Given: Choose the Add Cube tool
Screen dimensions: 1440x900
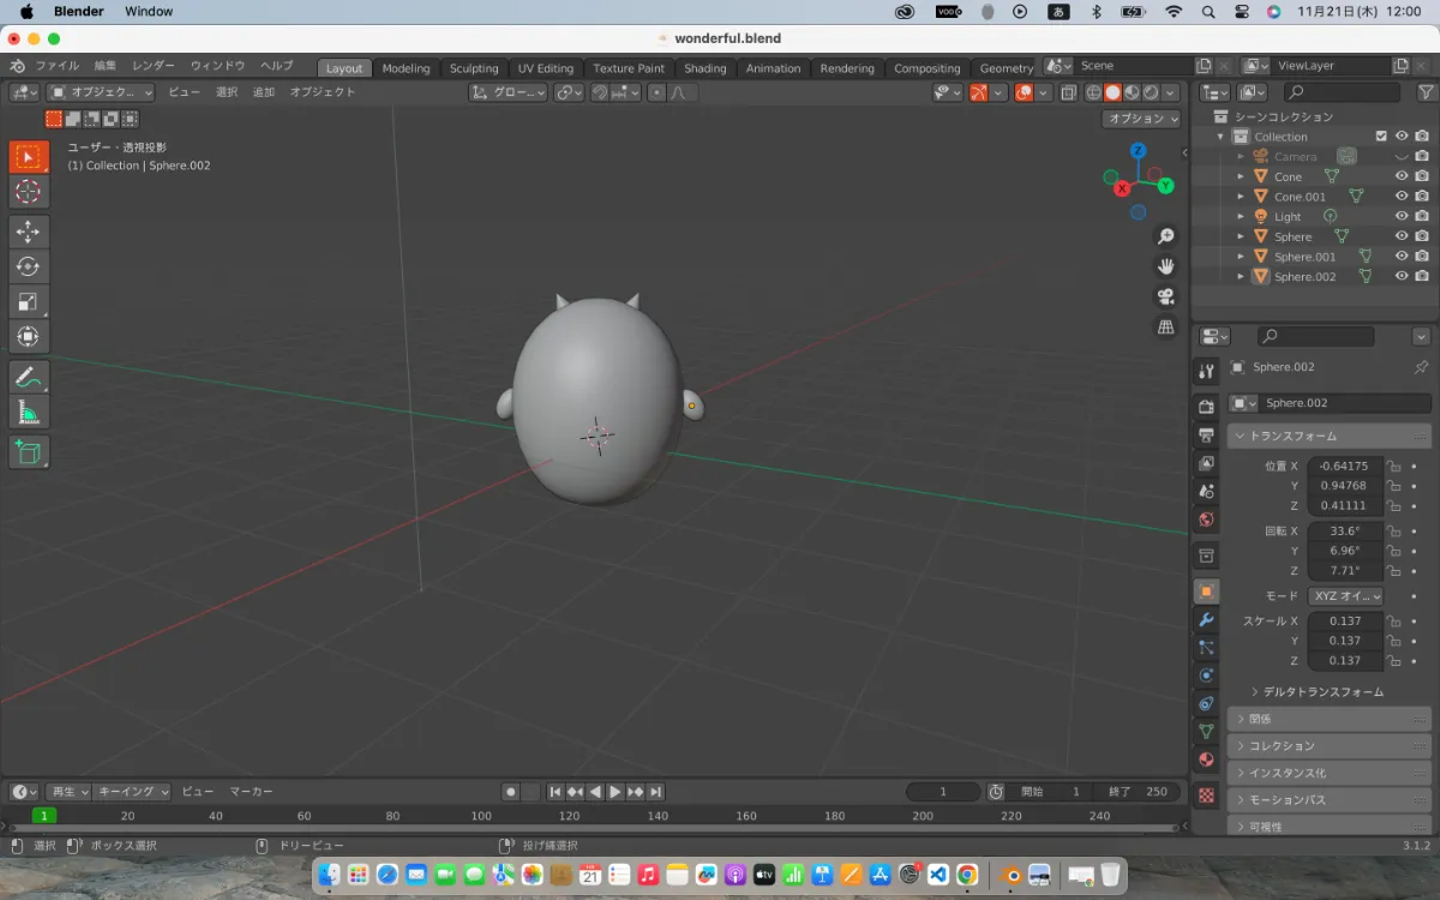Looking at the screenshot, I should [28, 453].
